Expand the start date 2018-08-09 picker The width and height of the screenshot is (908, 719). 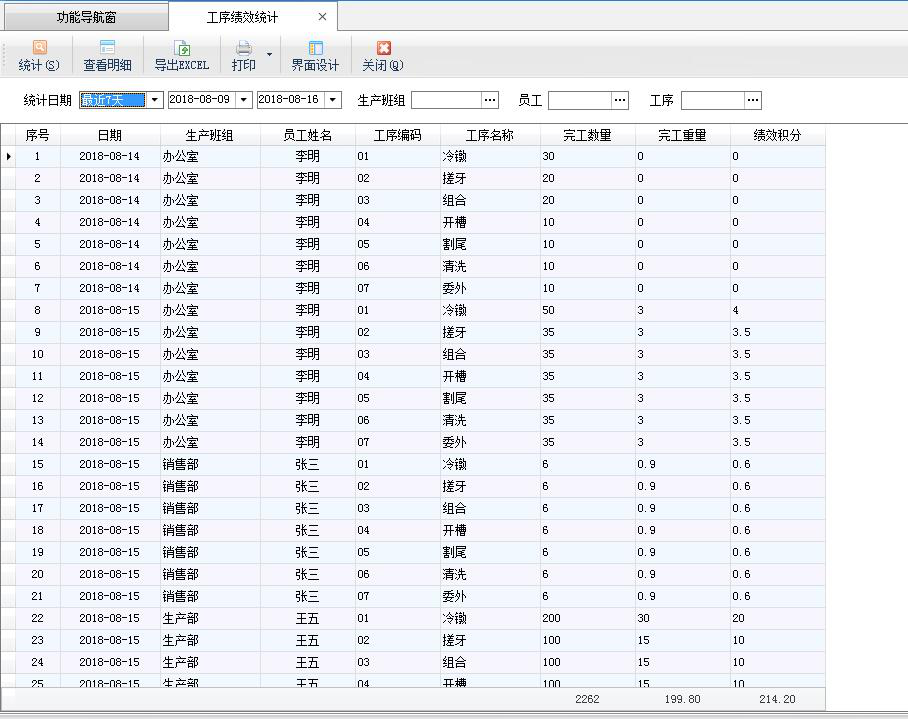243,100
